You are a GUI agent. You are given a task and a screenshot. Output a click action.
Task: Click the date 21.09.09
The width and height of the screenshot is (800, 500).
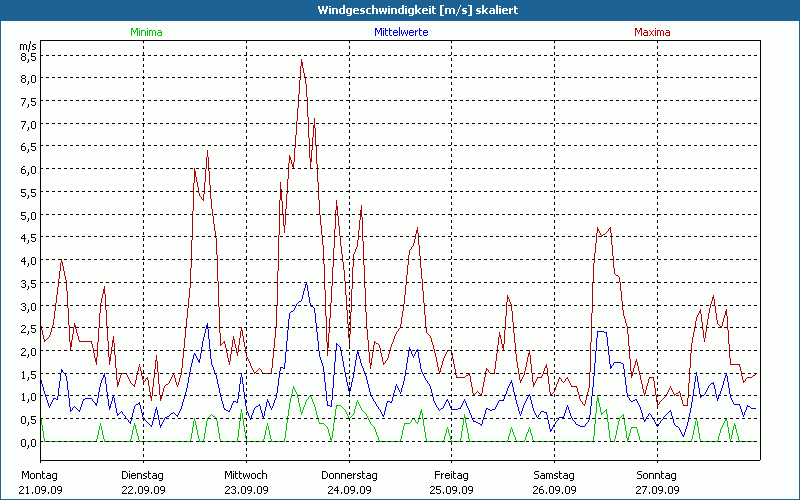(x=41, y=490)
